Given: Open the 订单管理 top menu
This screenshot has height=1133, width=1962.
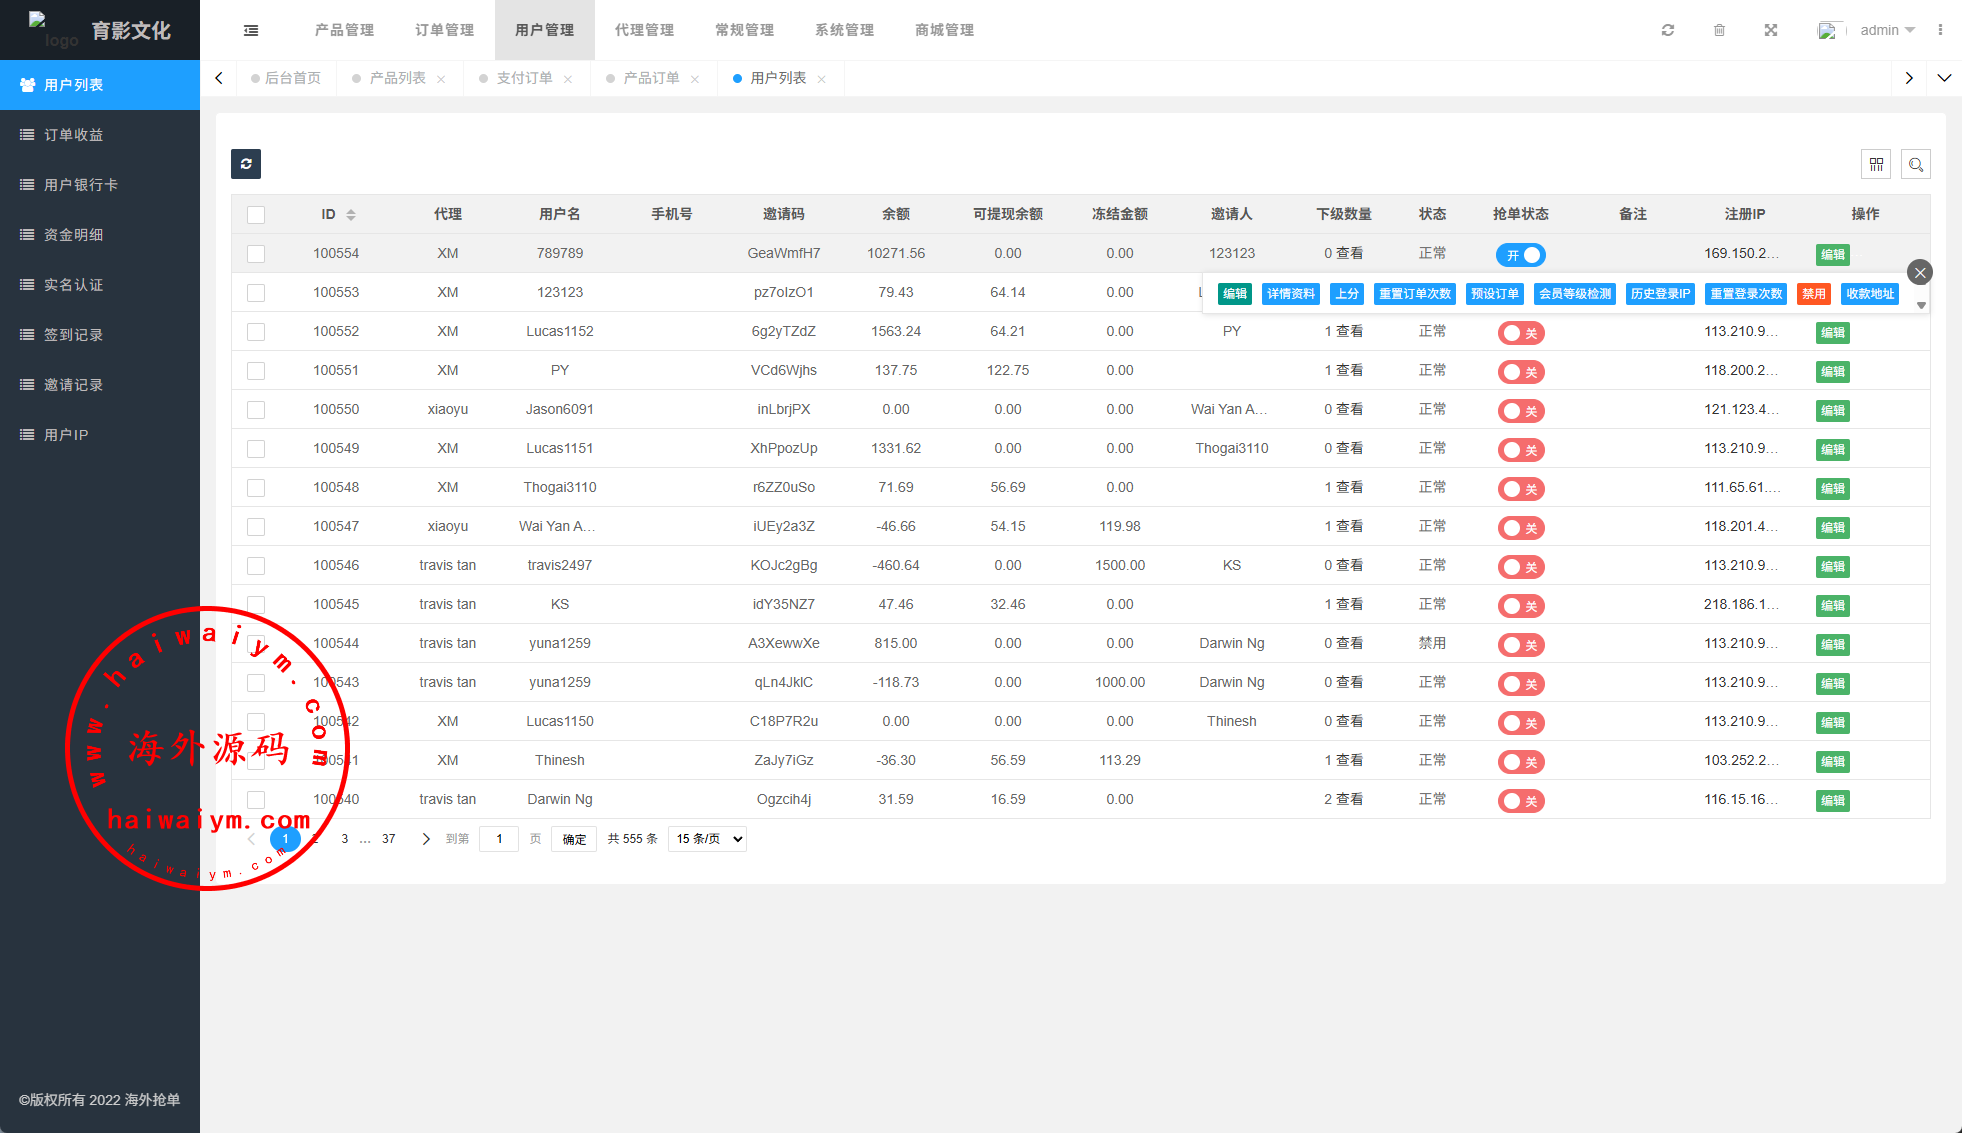Looking at the screenshot, I should pyautogui.click(x=445, y=30).
